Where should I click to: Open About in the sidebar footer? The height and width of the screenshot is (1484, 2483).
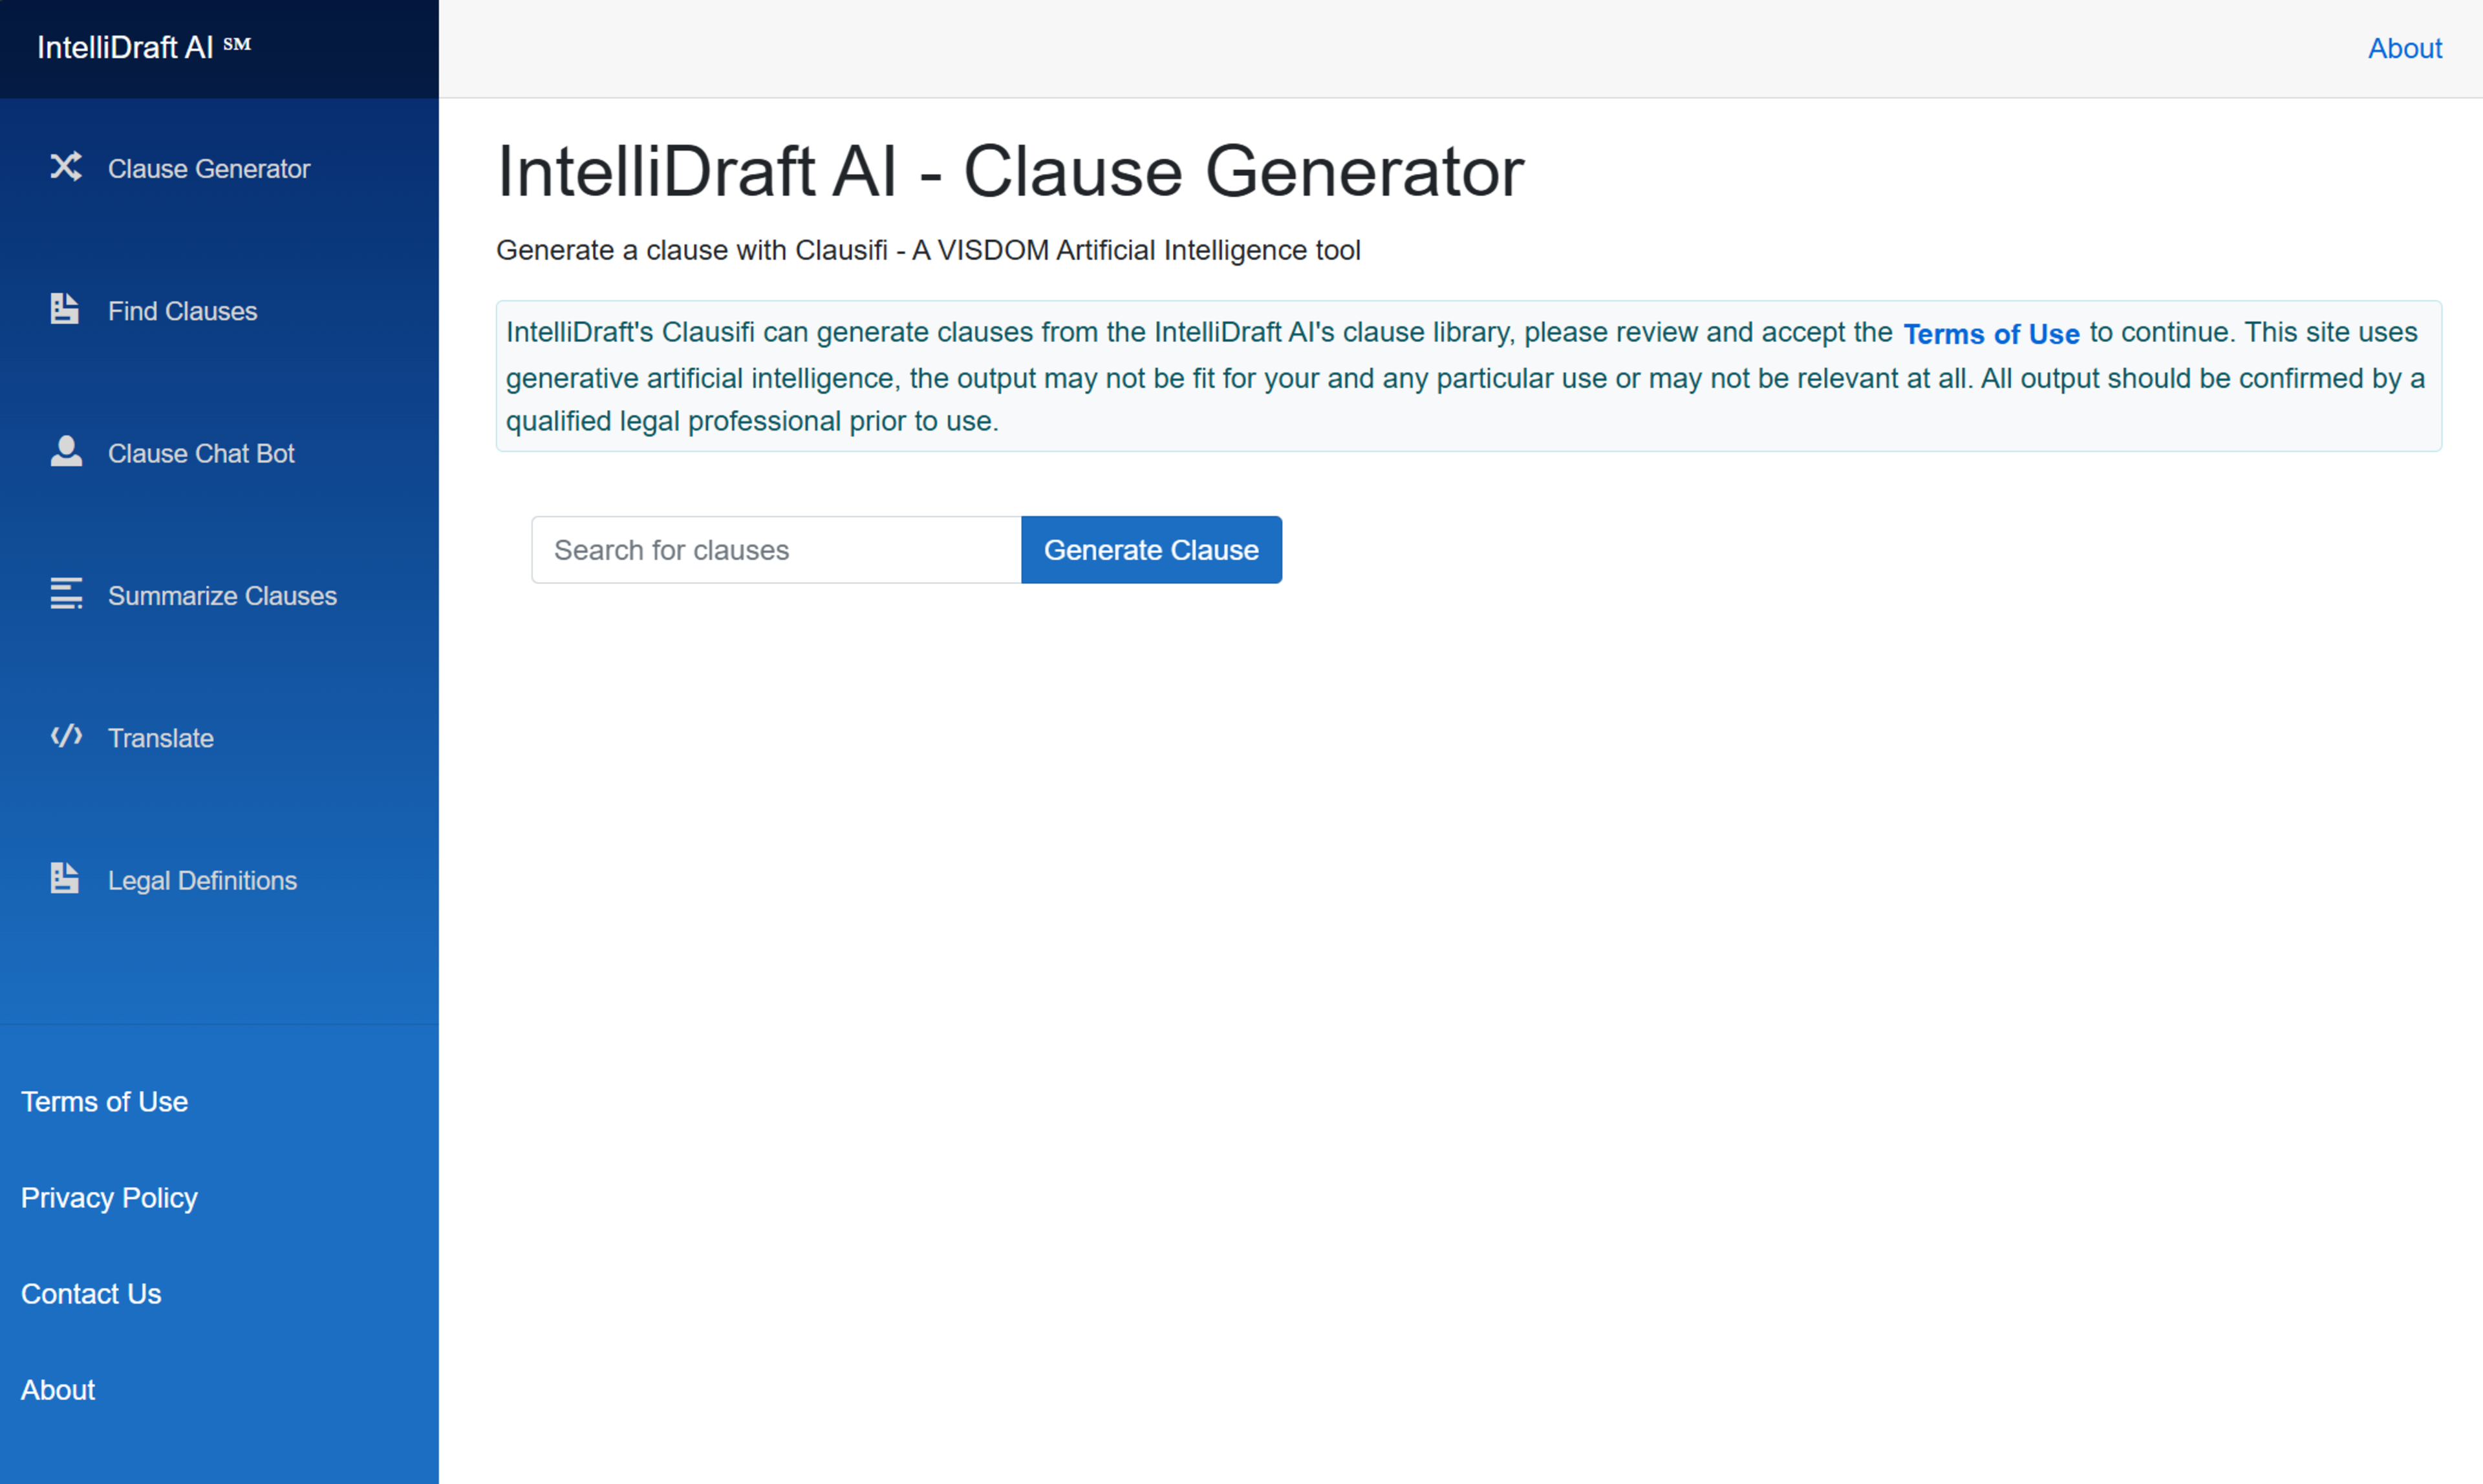click(x=58, y=1389)
